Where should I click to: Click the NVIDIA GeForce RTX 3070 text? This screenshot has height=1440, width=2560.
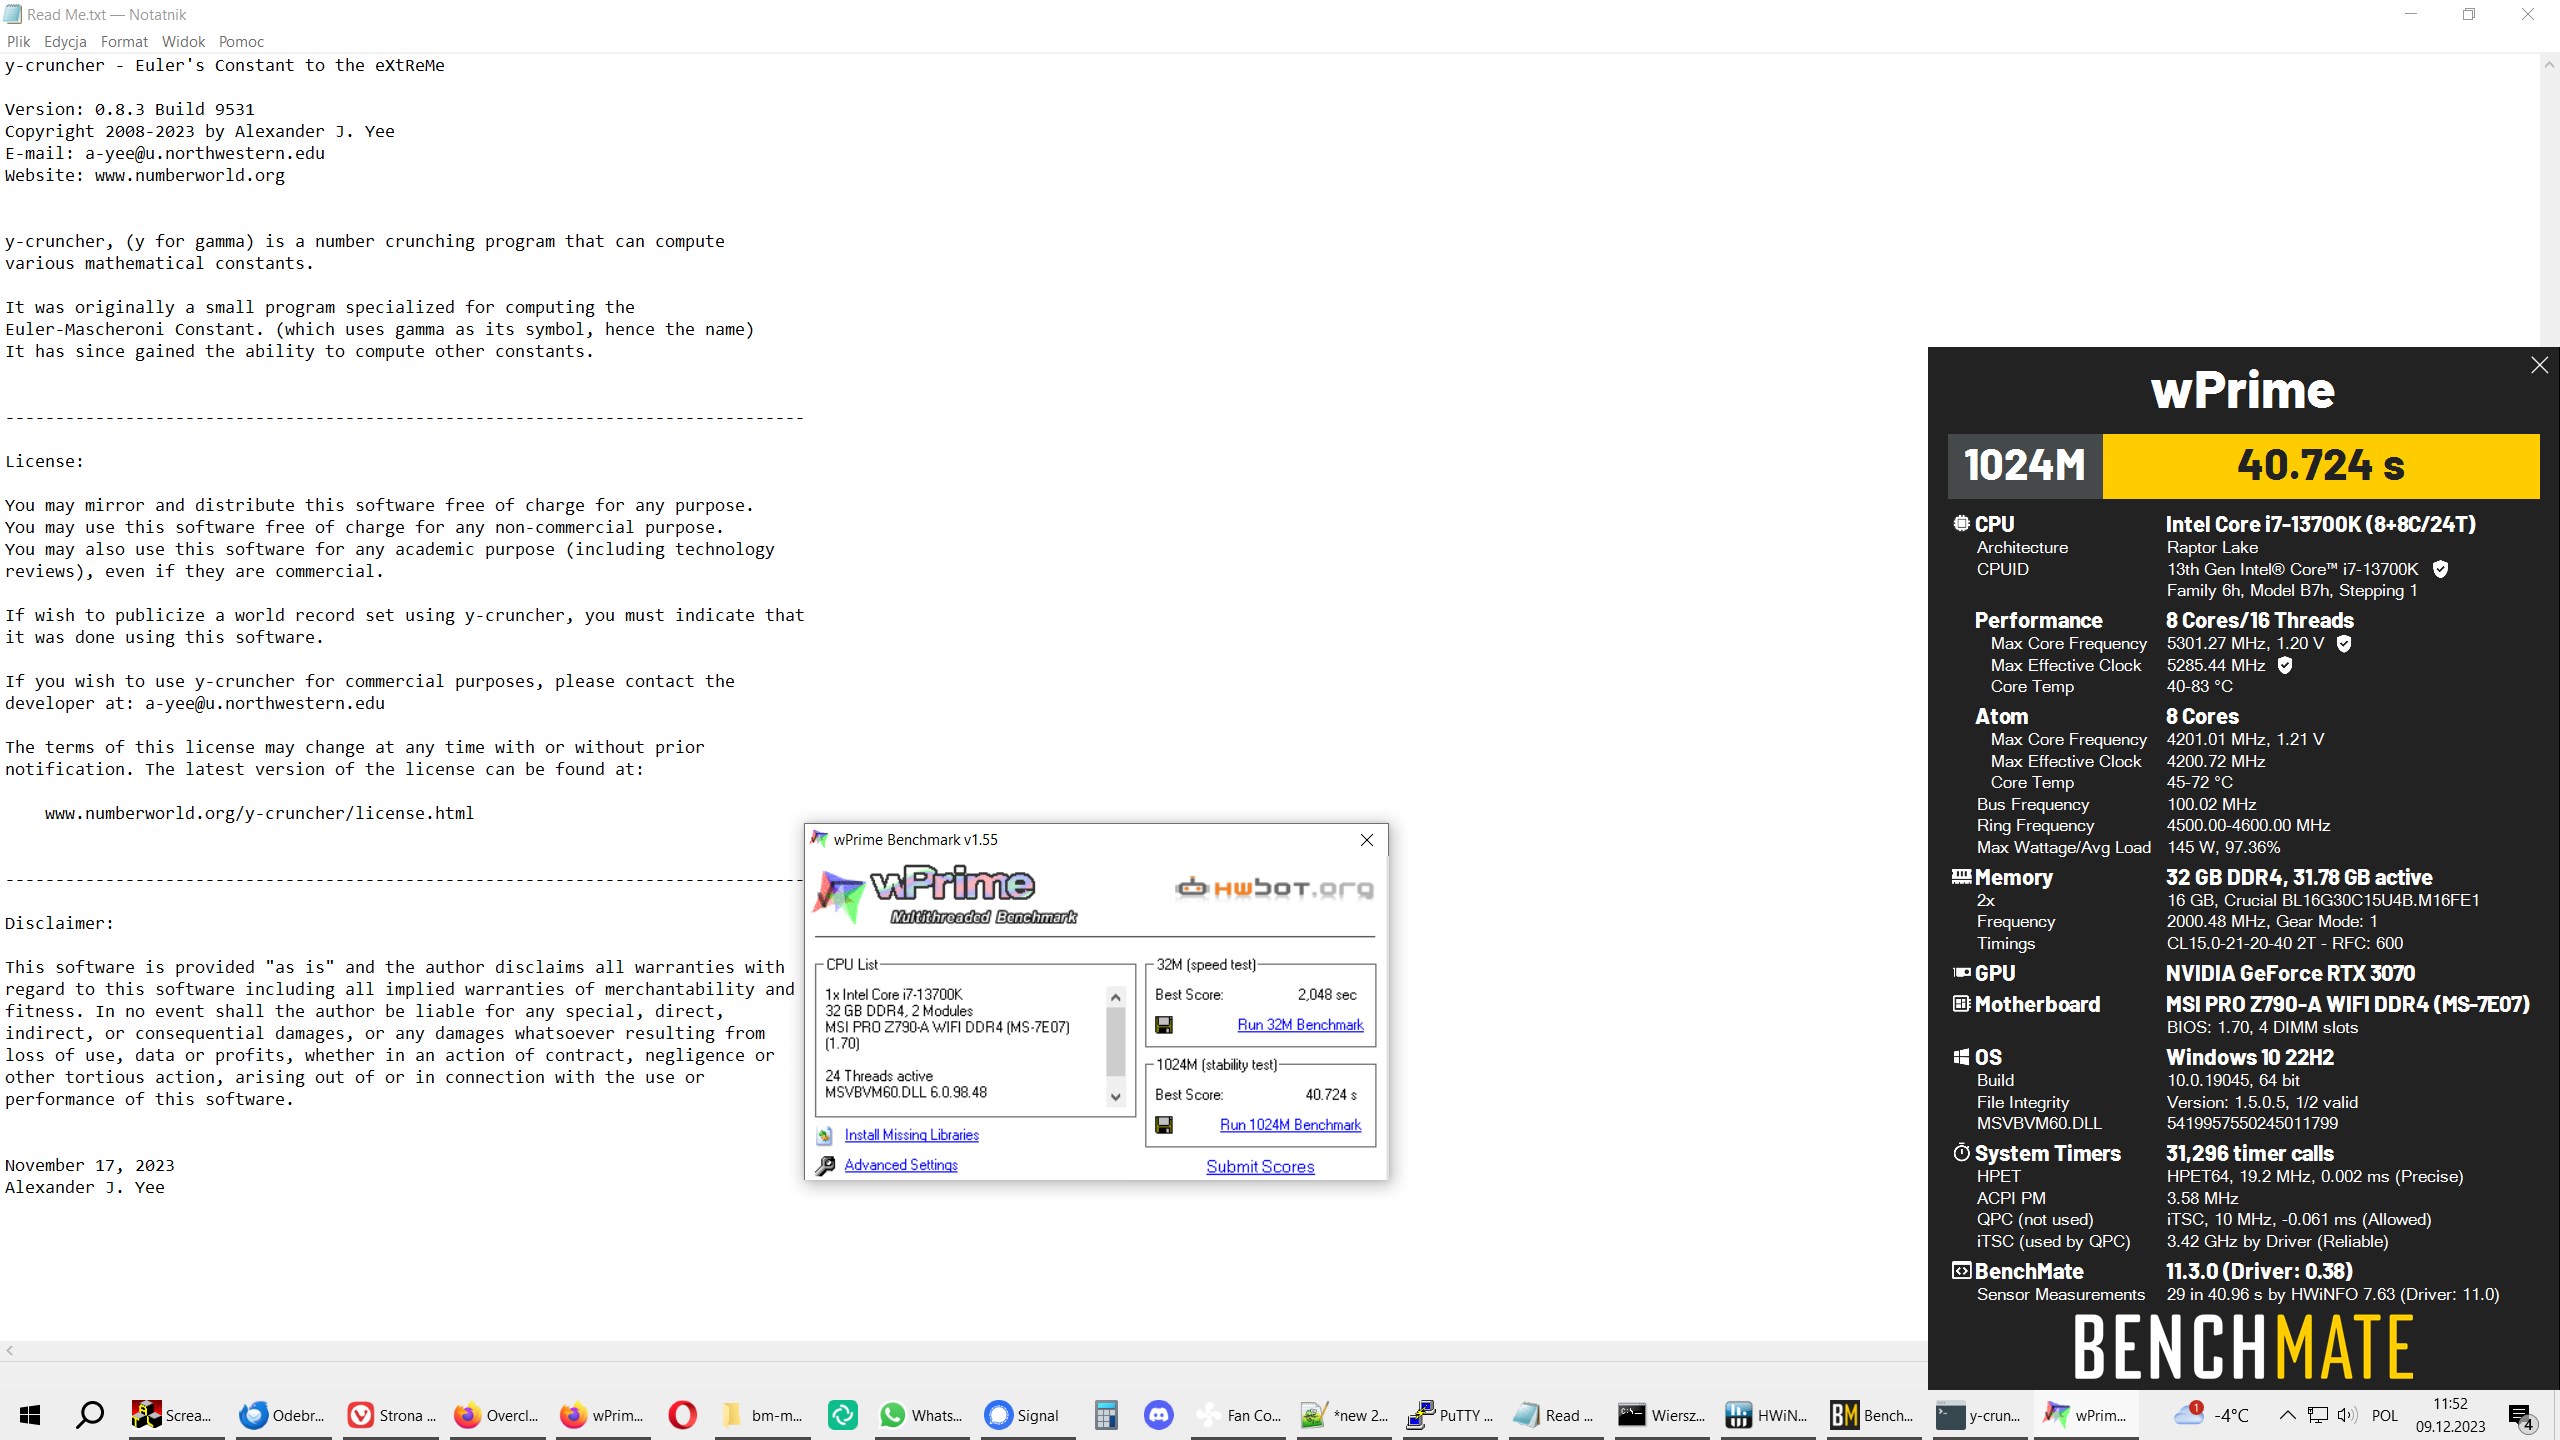[x=2290, y=973]
